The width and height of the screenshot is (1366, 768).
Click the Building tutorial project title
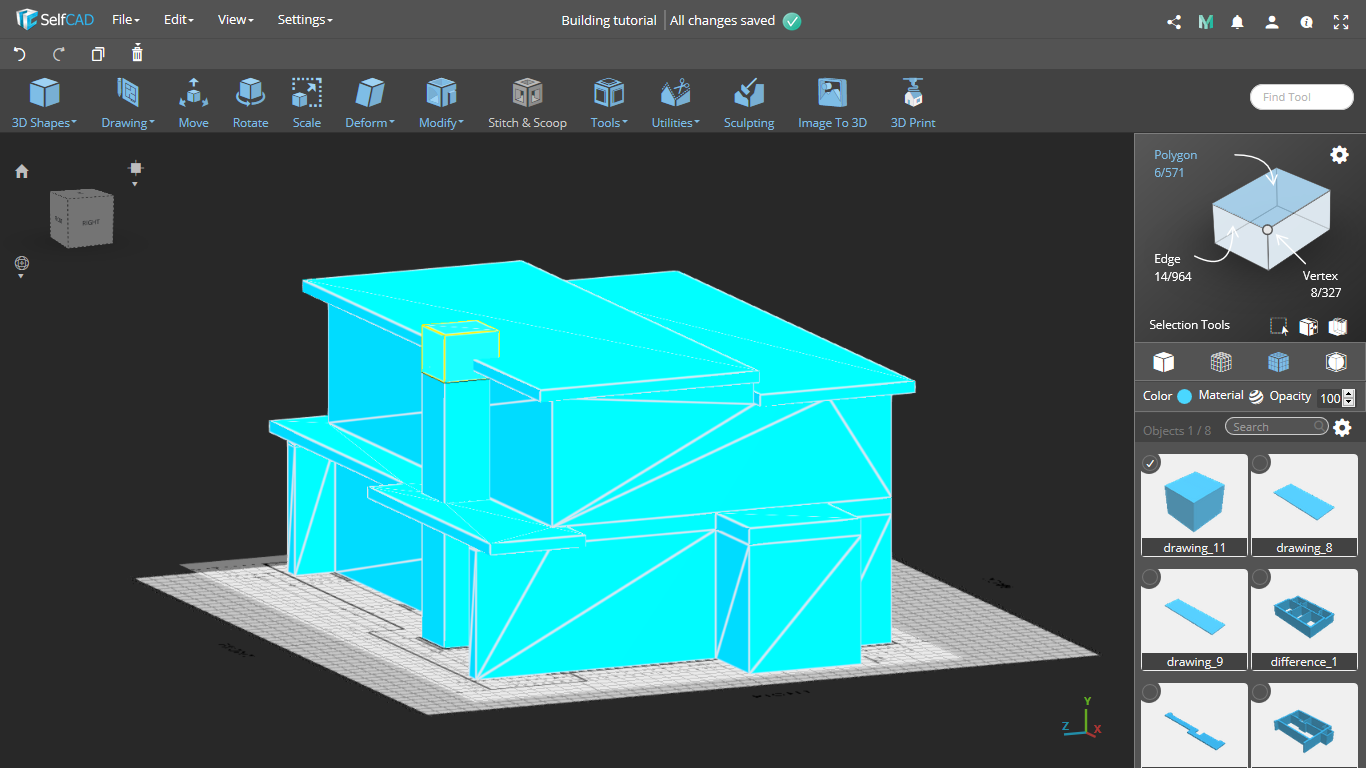[x=609, y=20]
